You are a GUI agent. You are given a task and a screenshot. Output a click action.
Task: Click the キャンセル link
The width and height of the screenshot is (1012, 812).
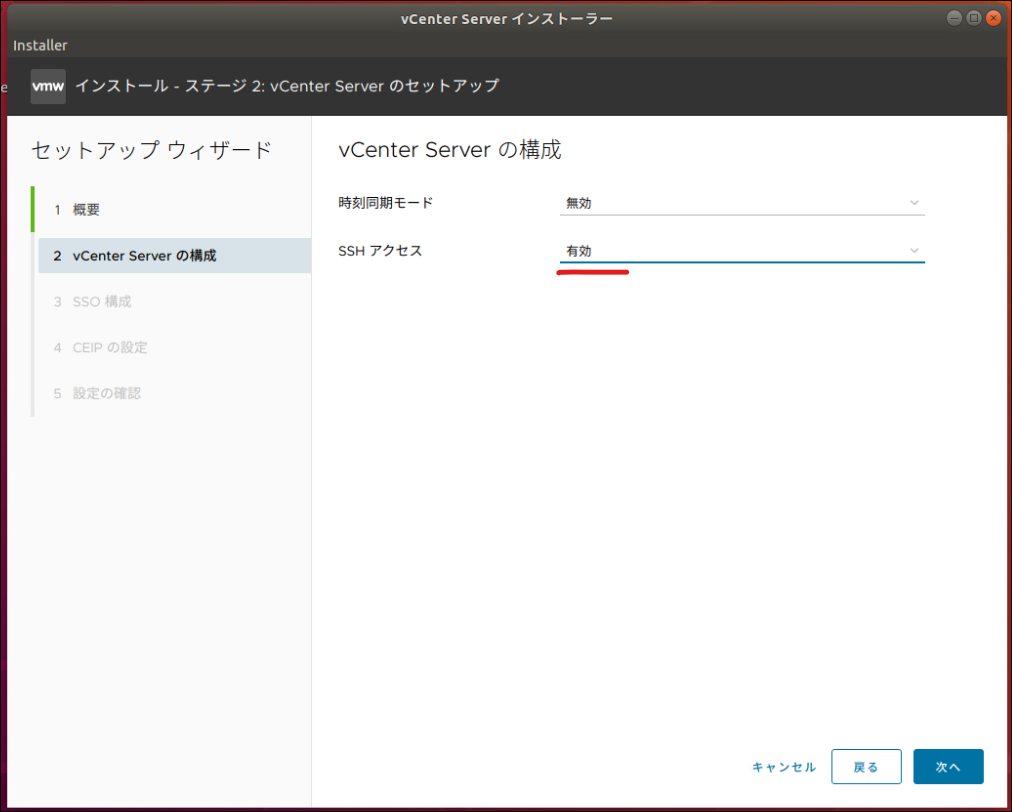(x=784, y=767)
